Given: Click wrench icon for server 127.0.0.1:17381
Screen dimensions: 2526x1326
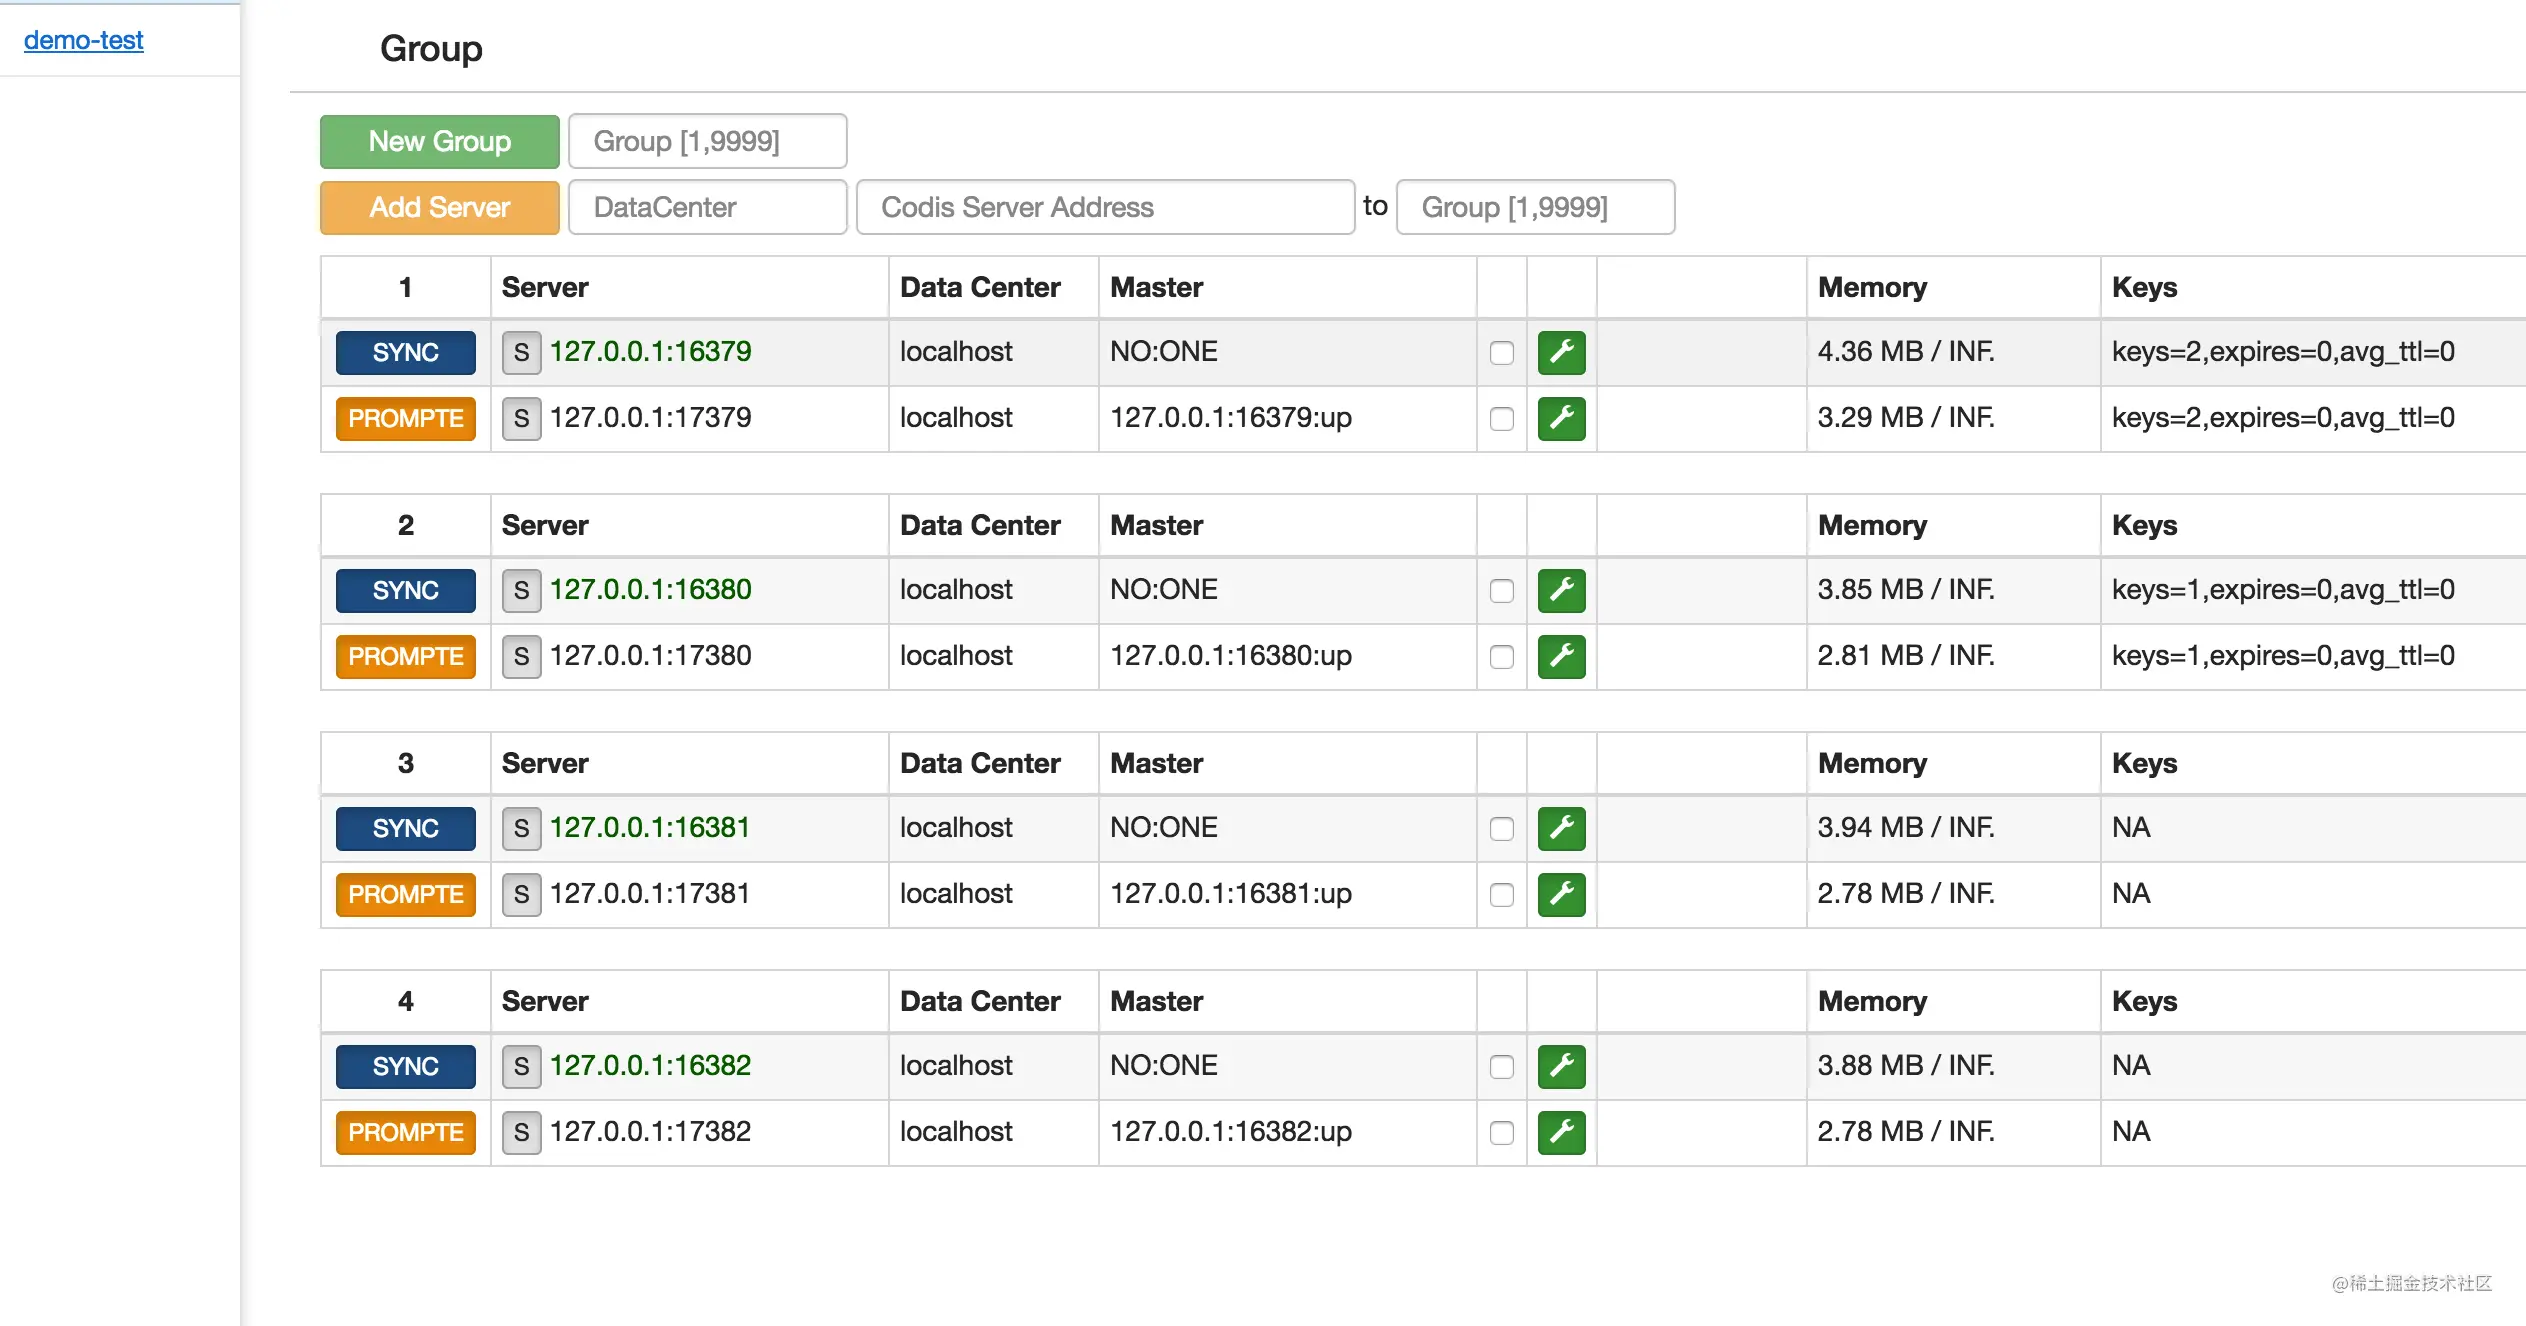Looking at the screenshot, I should 1561,894.
